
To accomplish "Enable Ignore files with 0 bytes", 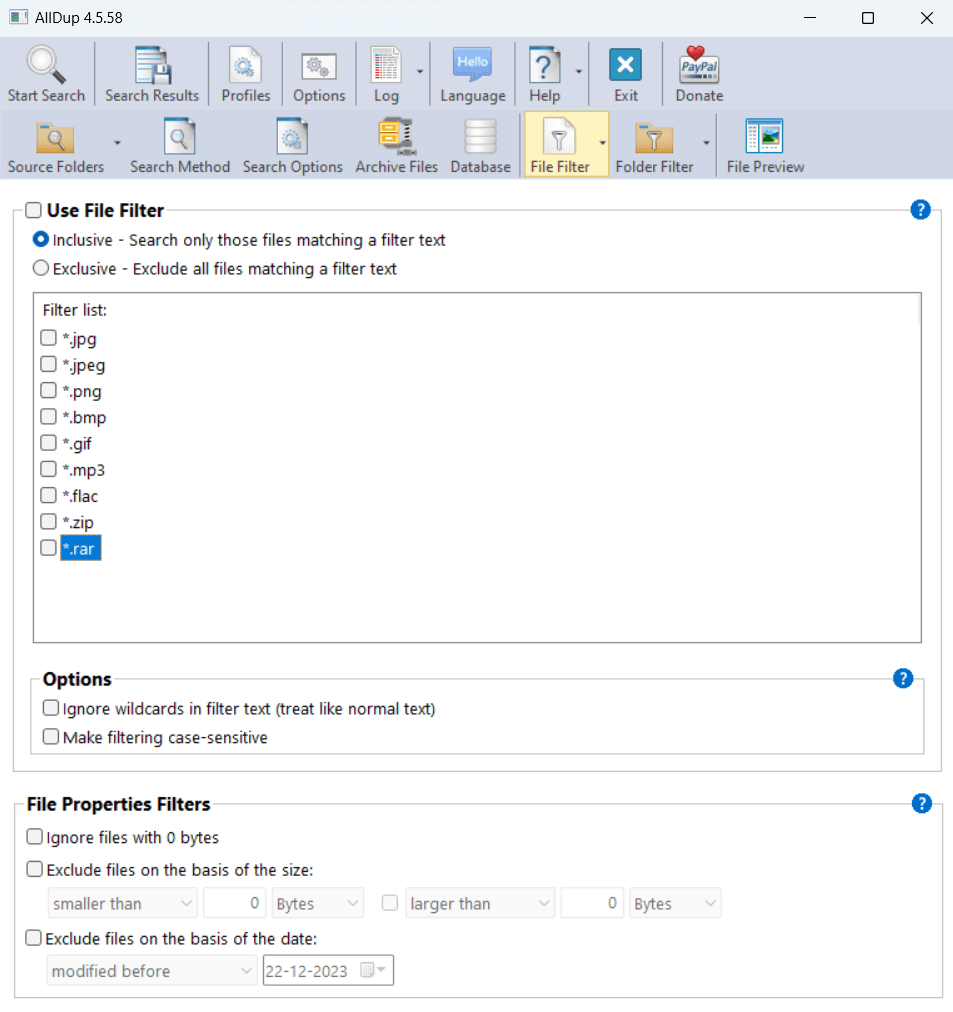I will 35,836.
